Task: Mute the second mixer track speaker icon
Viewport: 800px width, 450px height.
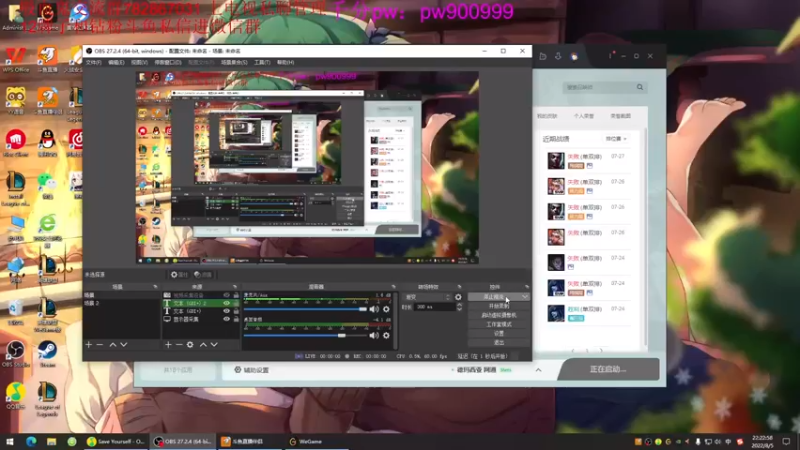Action: 374,335
